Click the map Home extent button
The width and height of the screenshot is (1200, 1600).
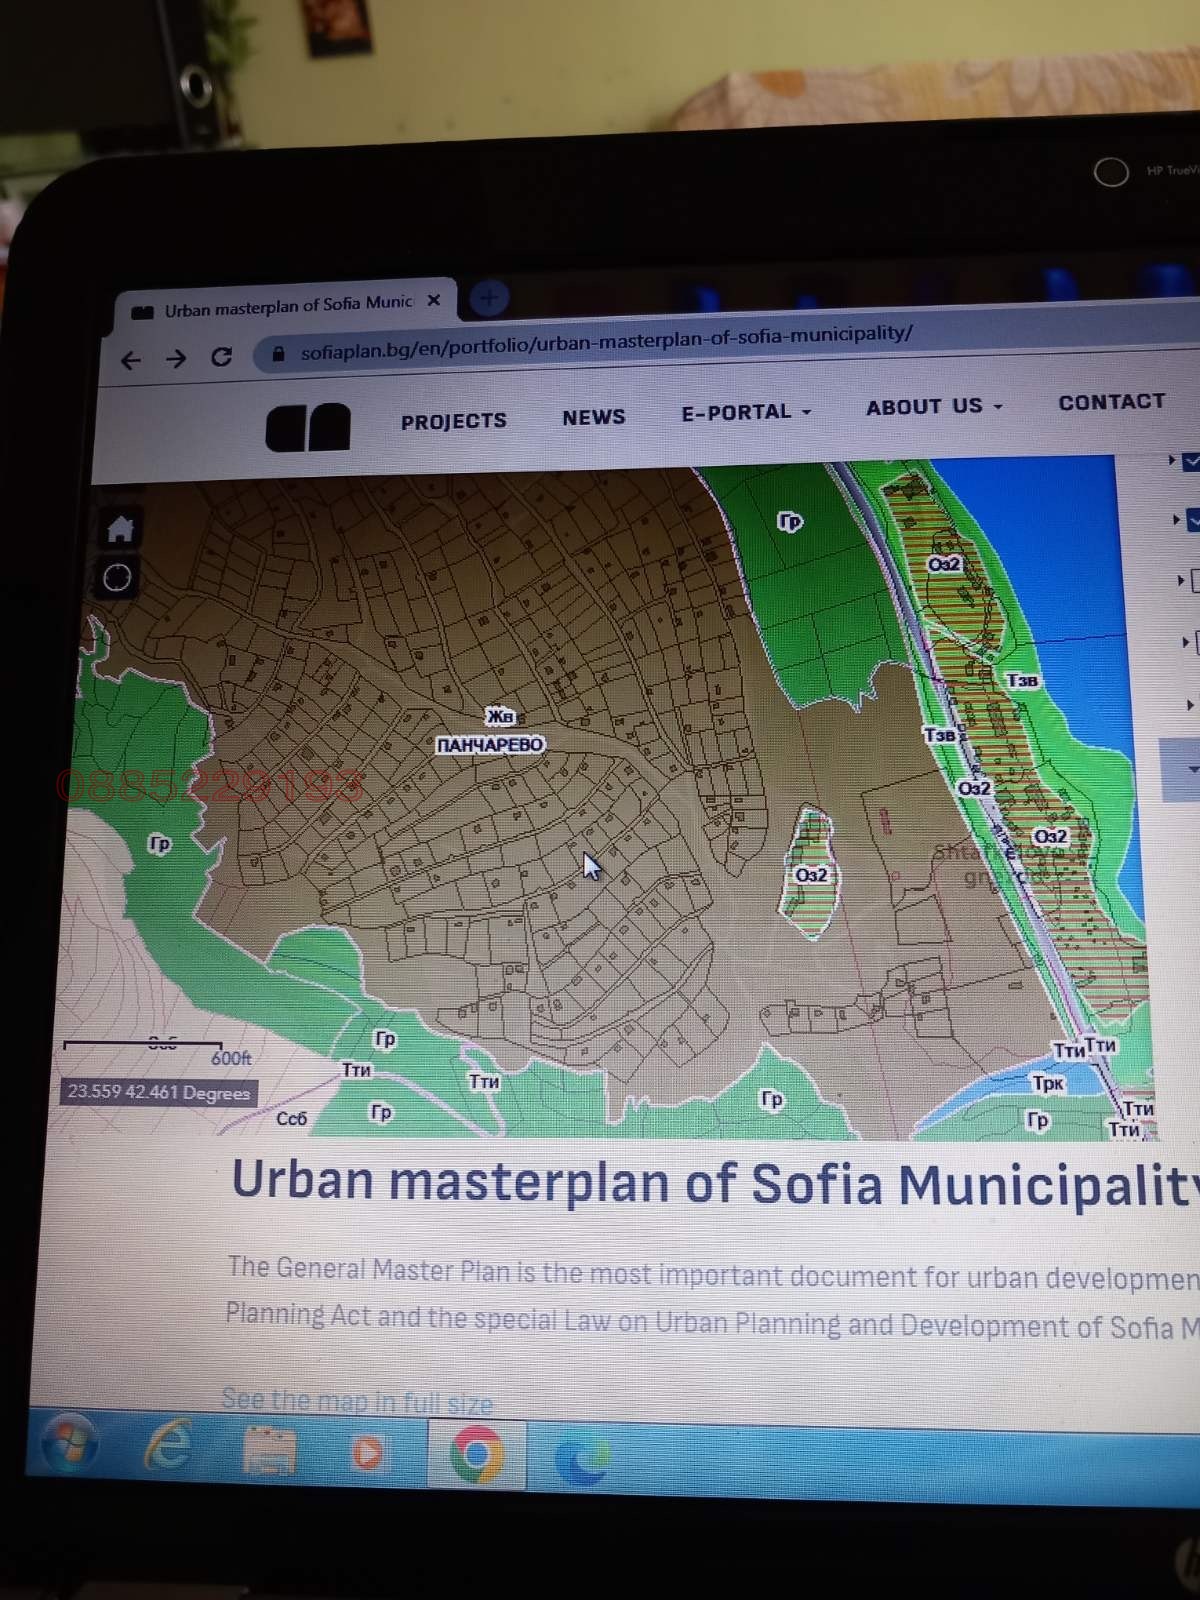pos(120,529)
